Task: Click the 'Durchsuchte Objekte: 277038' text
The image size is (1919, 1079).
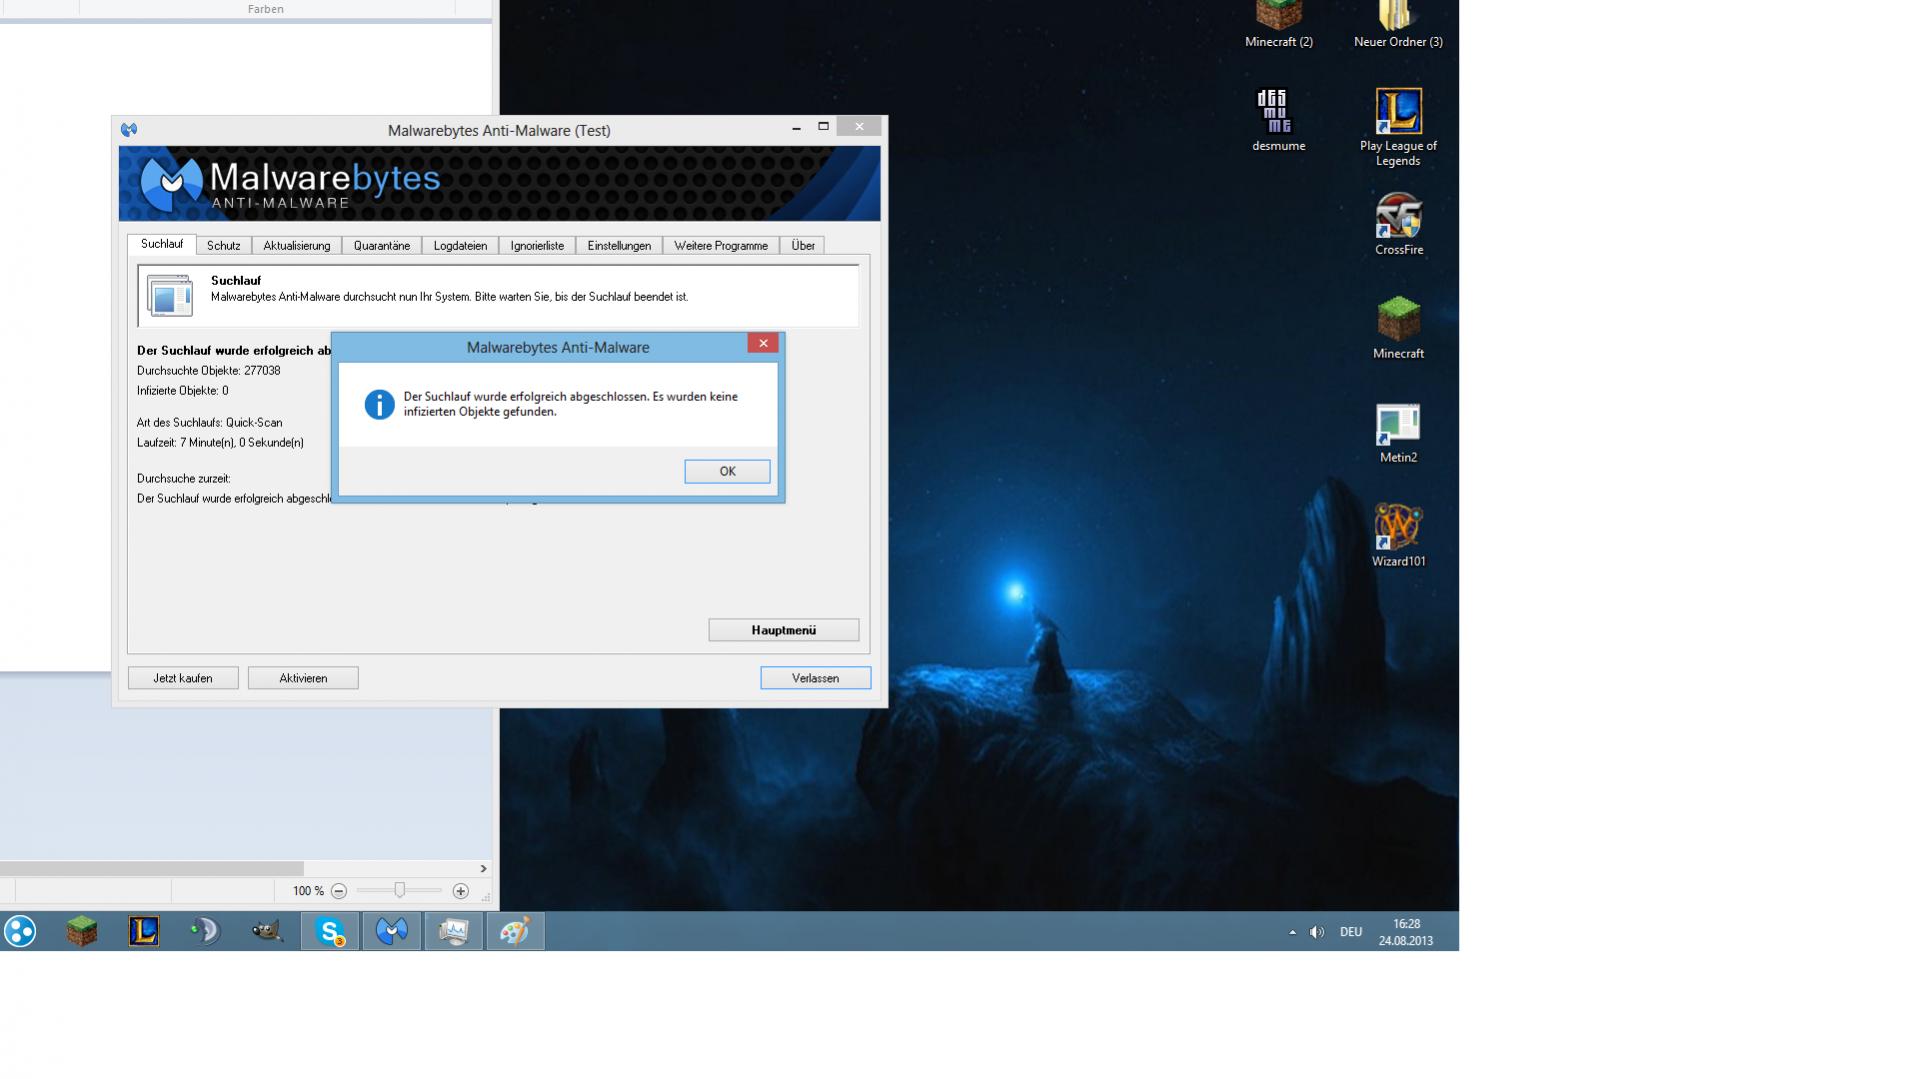Action: pyautogui.click(x=209, y=370)
